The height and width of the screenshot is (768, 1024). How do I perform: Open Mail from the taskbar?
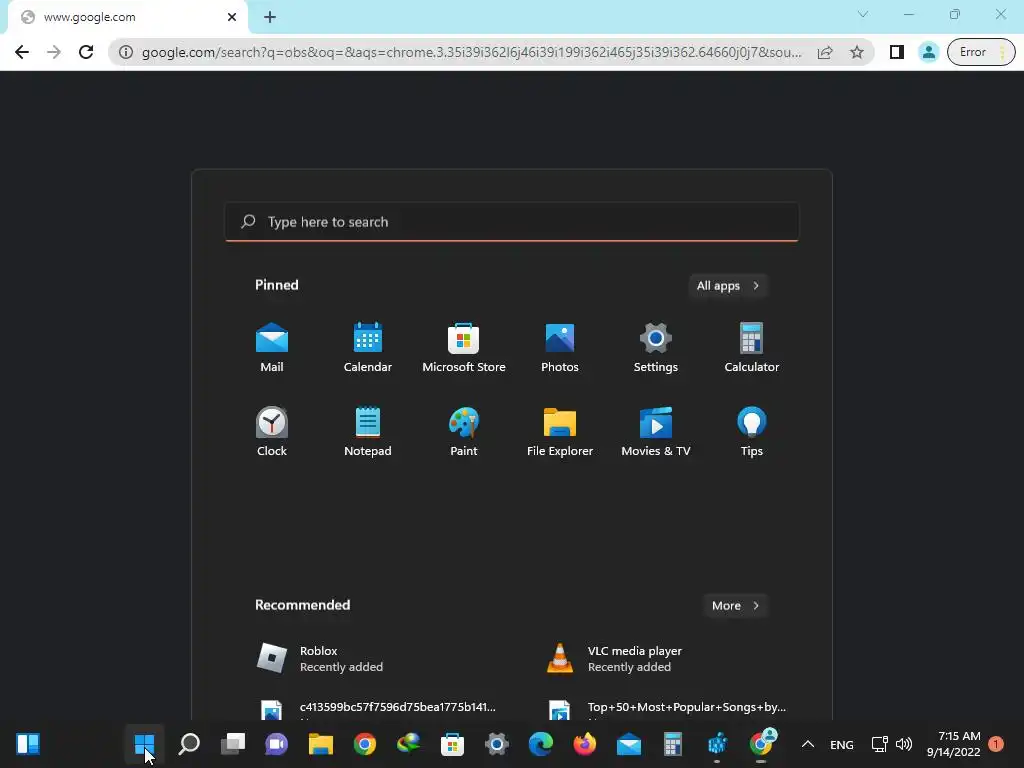629,744
